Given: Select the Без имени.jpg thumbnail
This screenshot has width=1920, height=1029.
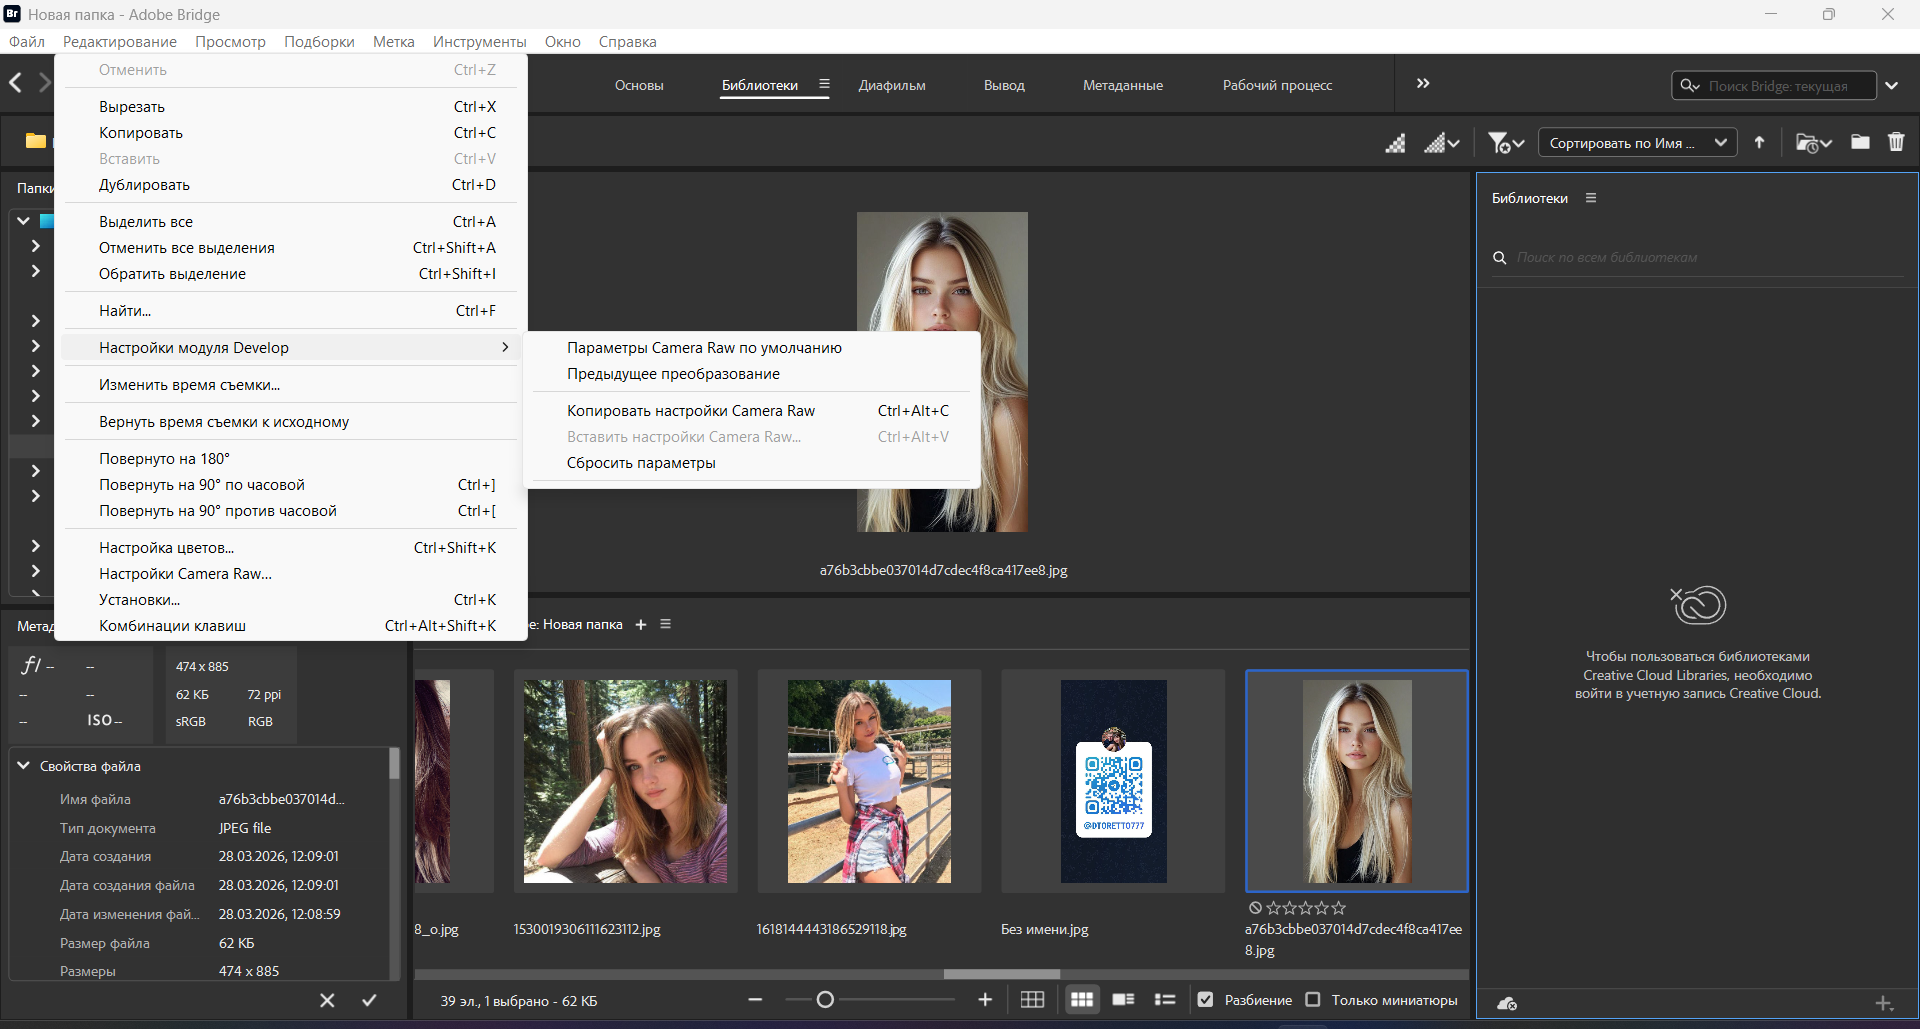Looking at the screenshot, I should pyautogui.click(x=1113, y=781).
